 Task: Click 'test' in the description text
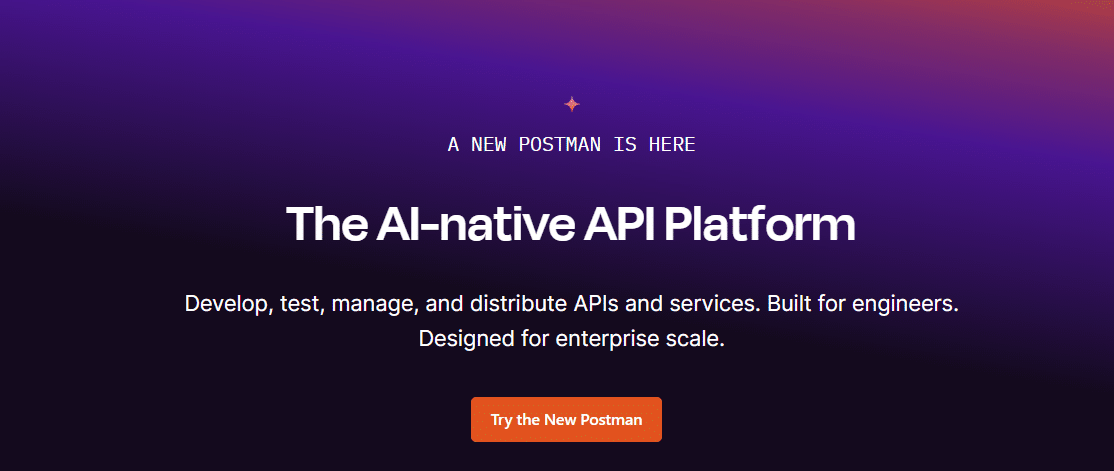(x=302, y=303)
